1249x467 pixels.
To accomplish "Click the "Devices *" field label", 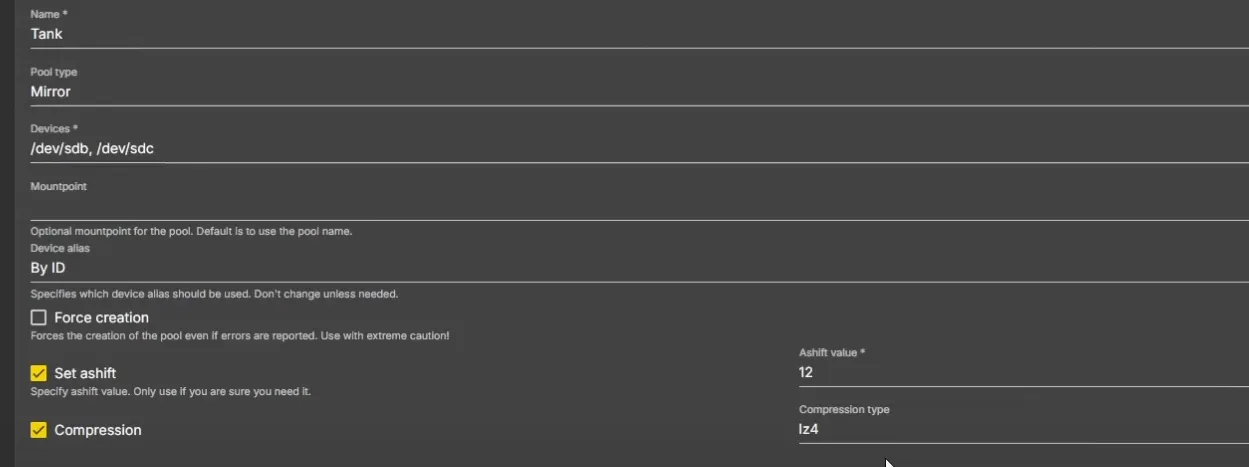I will (54, 130).
